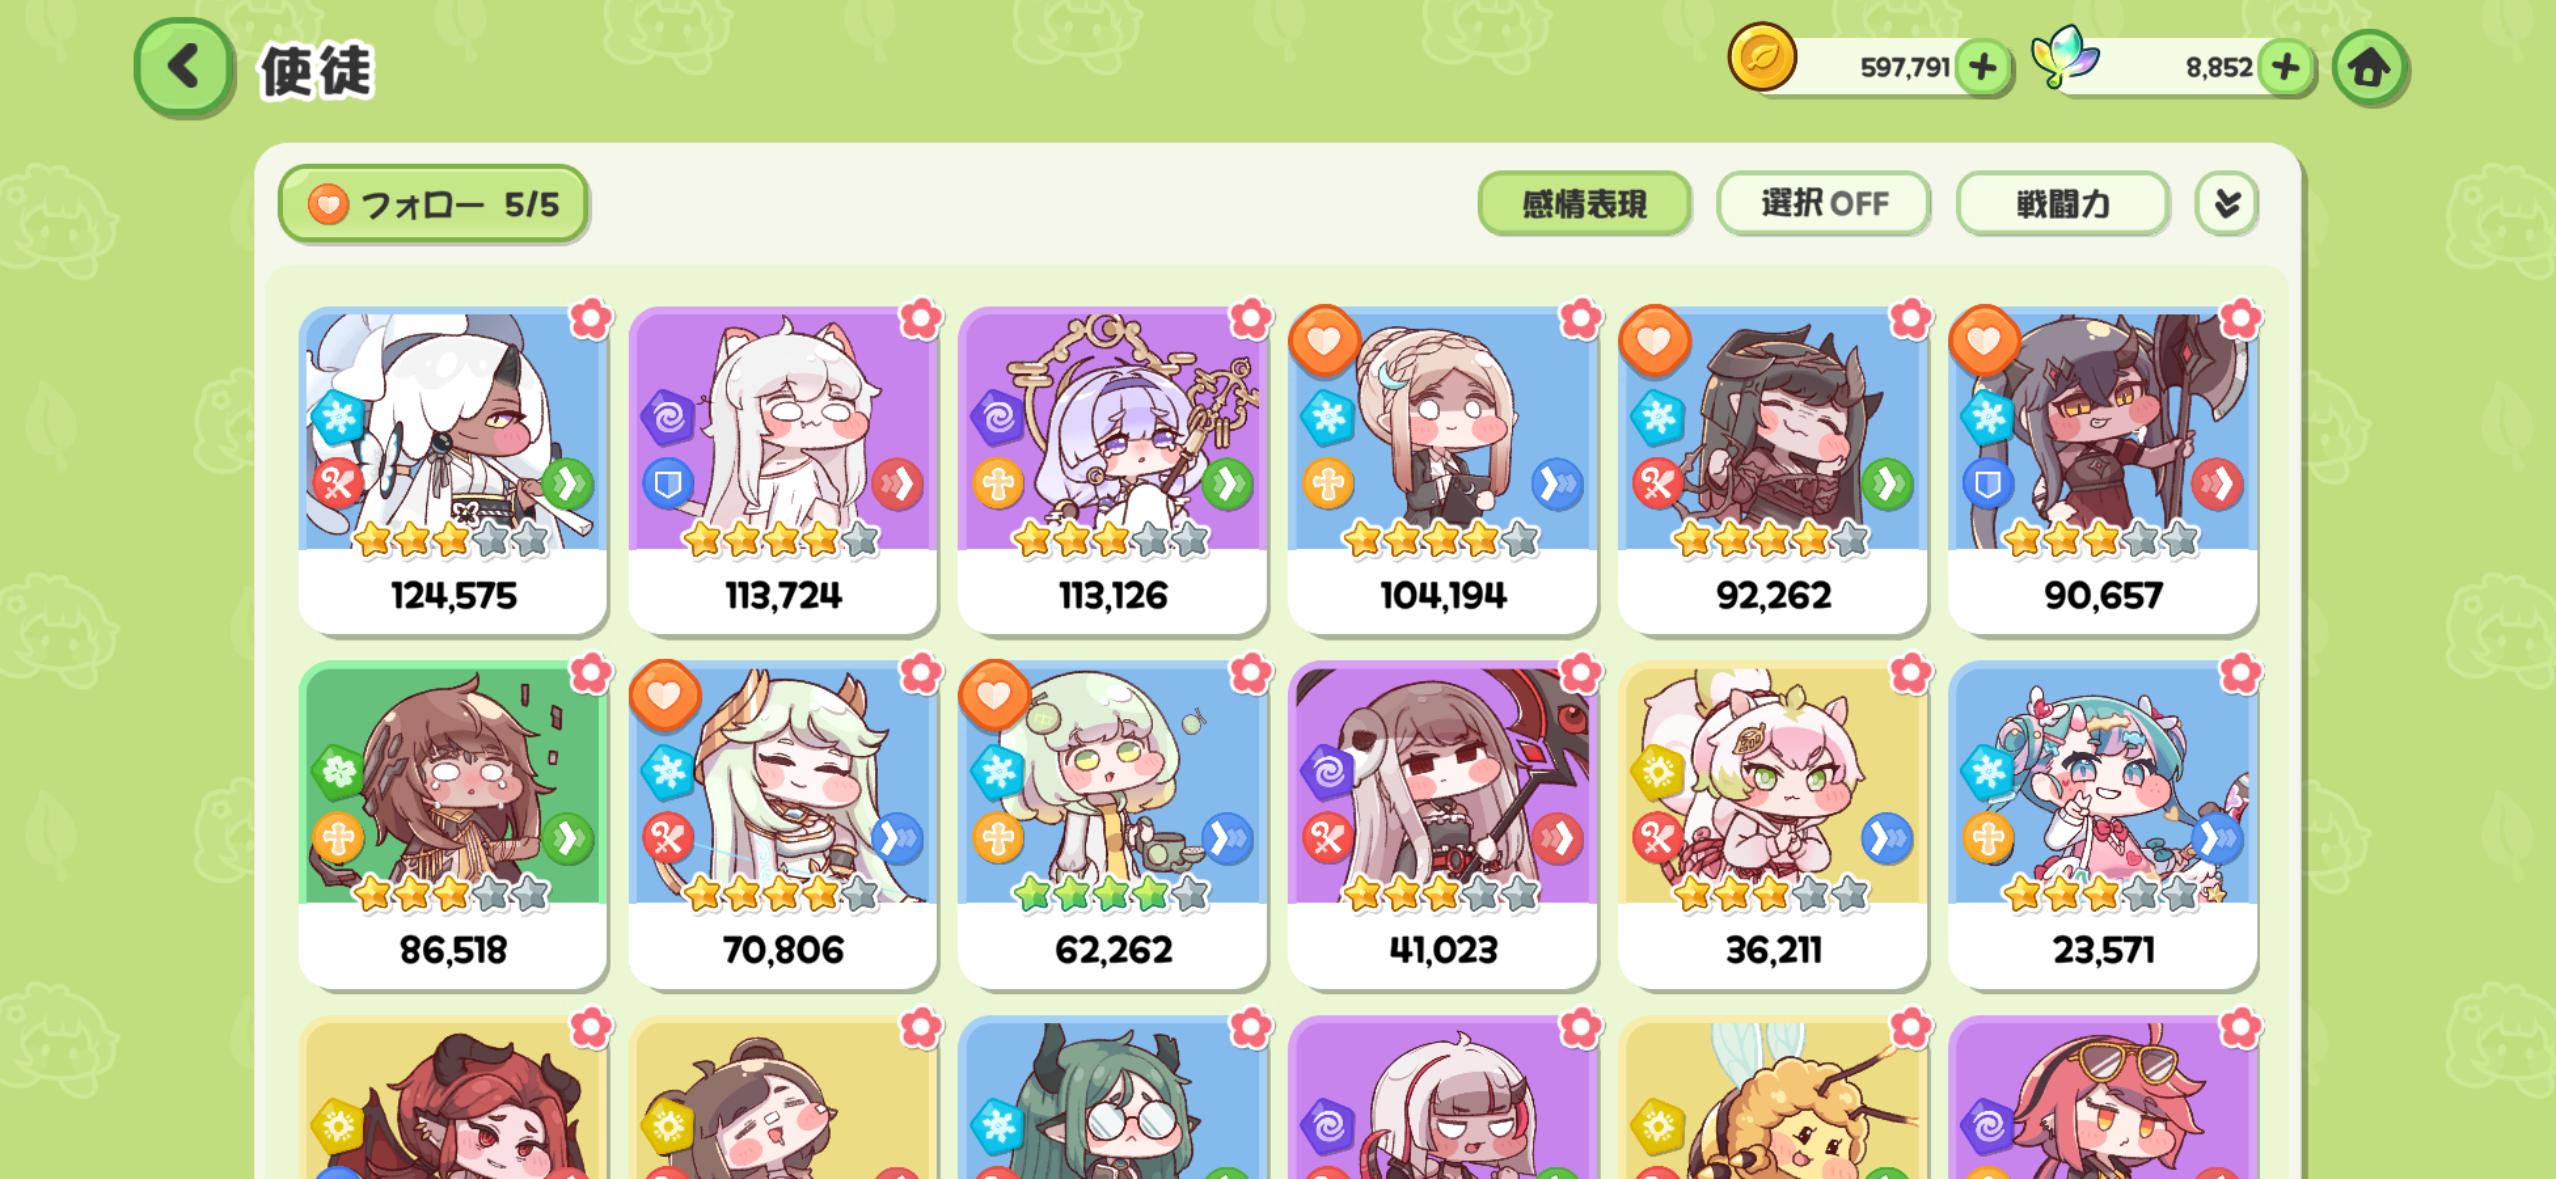Viewport: 2556px width, 1179px height.
Task: Click the gold leaf coin icon
Action: [1762, 59]
